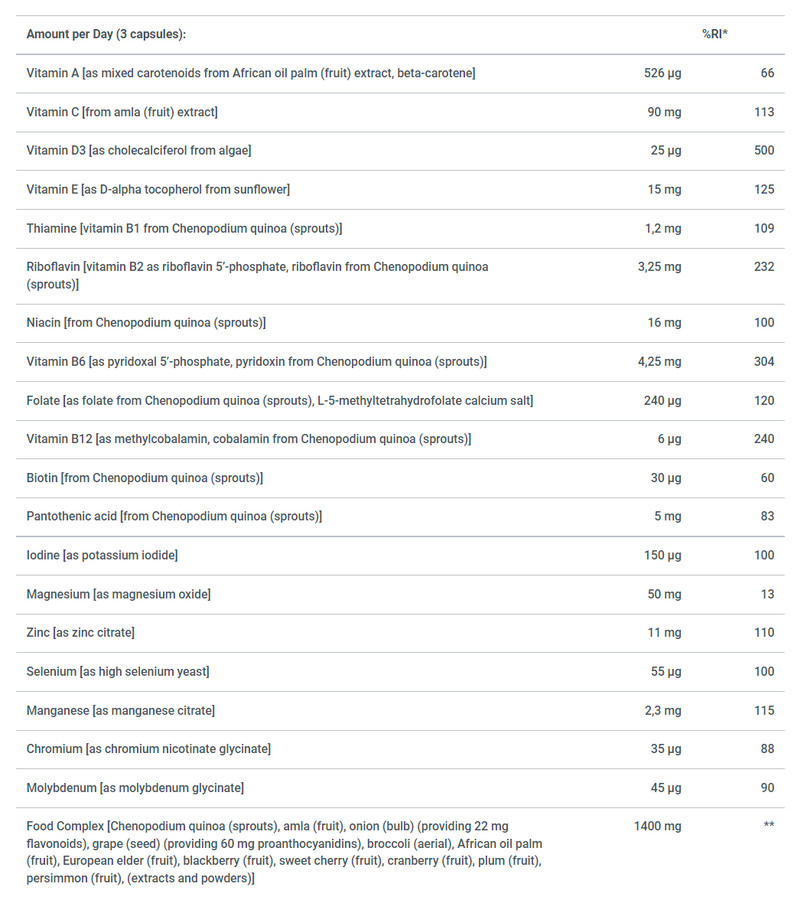Select Magnesium amount 50 mg
The width and height of the screenshot is (797, 900).
click(664, 595)
